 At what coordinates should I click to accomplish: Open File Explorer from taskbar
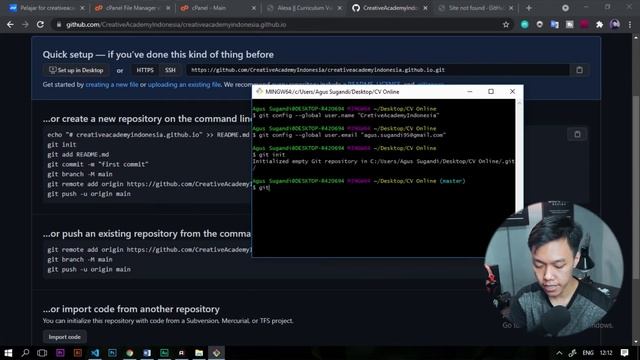click(199, 353)
